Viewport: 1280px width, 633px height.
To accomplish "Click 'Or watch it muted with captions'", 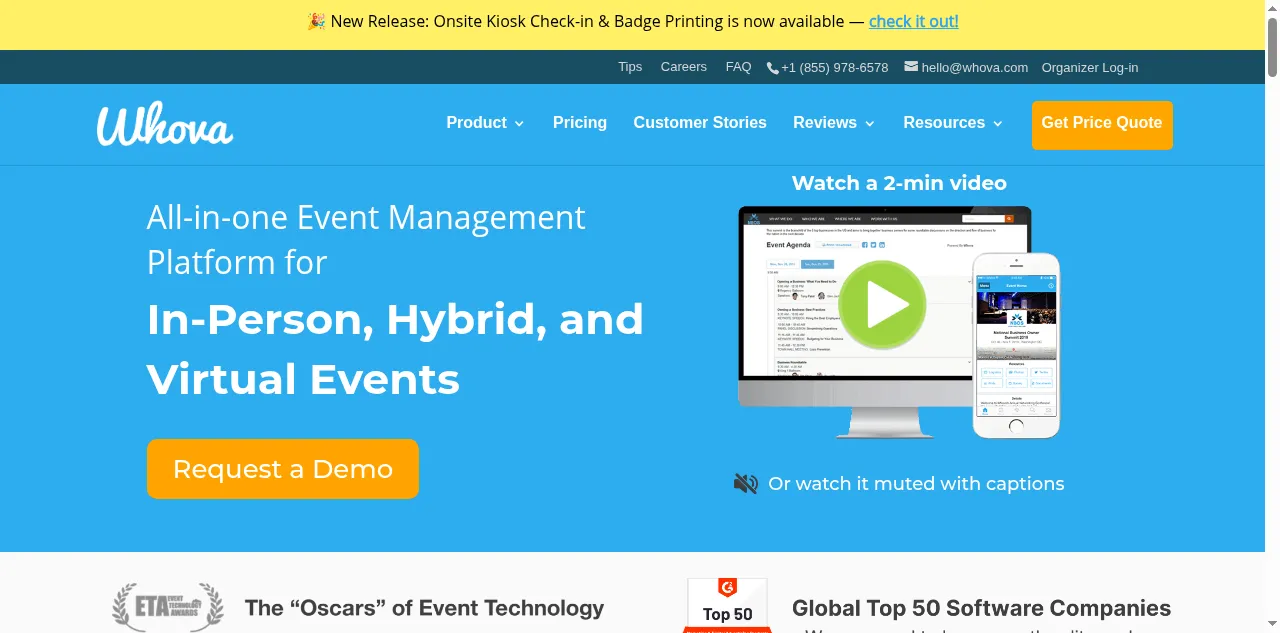I will pos(916,484).
